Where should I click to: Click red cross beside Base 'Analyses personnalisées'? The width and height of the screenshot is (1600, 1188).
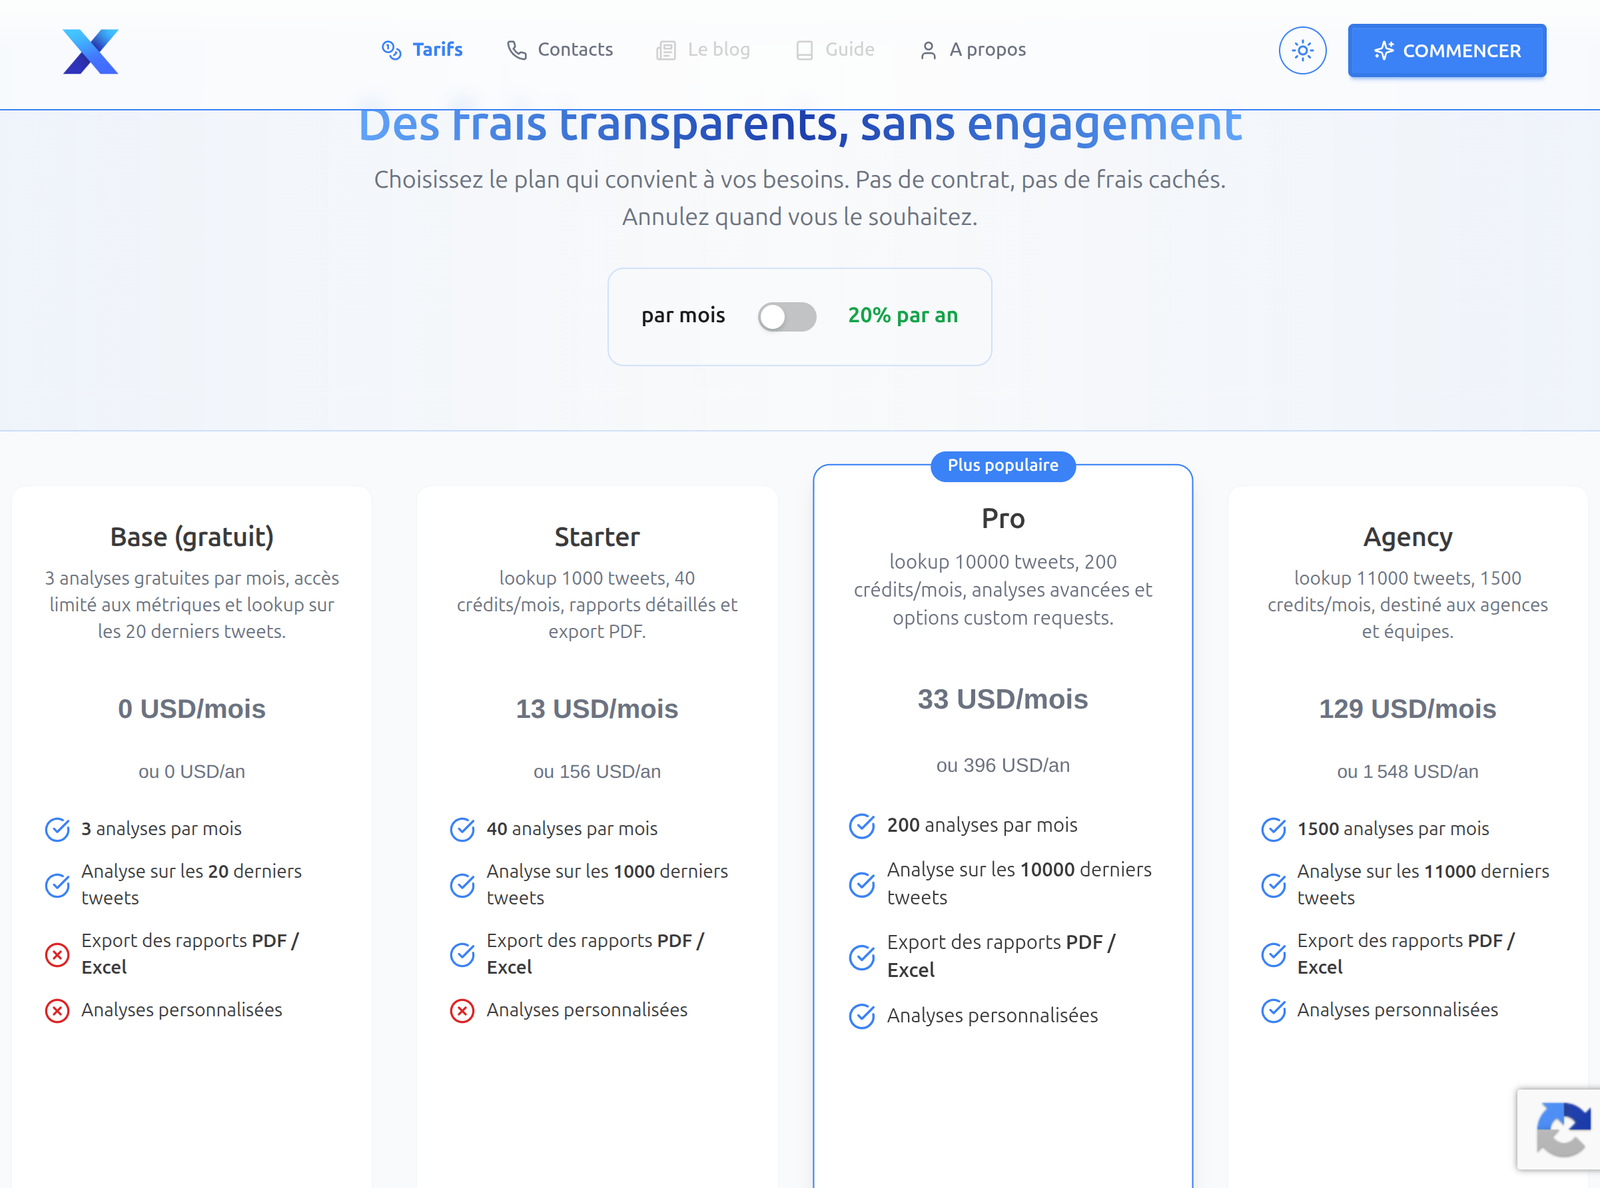[58, 1011]
